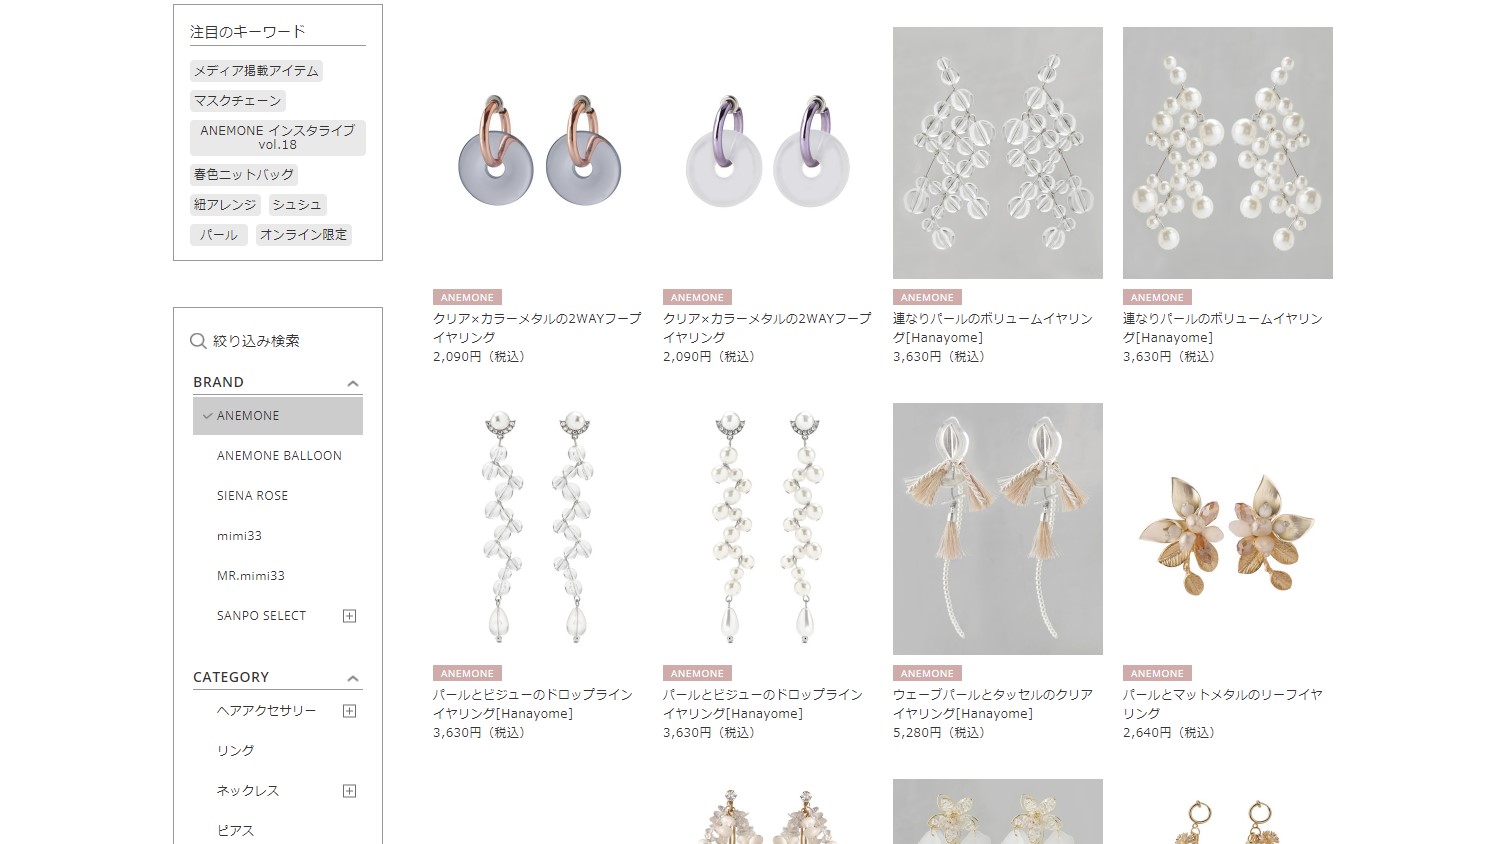Viewport: 1506px width, 844px height.
Task: Open the ピアス category
Action: 236,831
